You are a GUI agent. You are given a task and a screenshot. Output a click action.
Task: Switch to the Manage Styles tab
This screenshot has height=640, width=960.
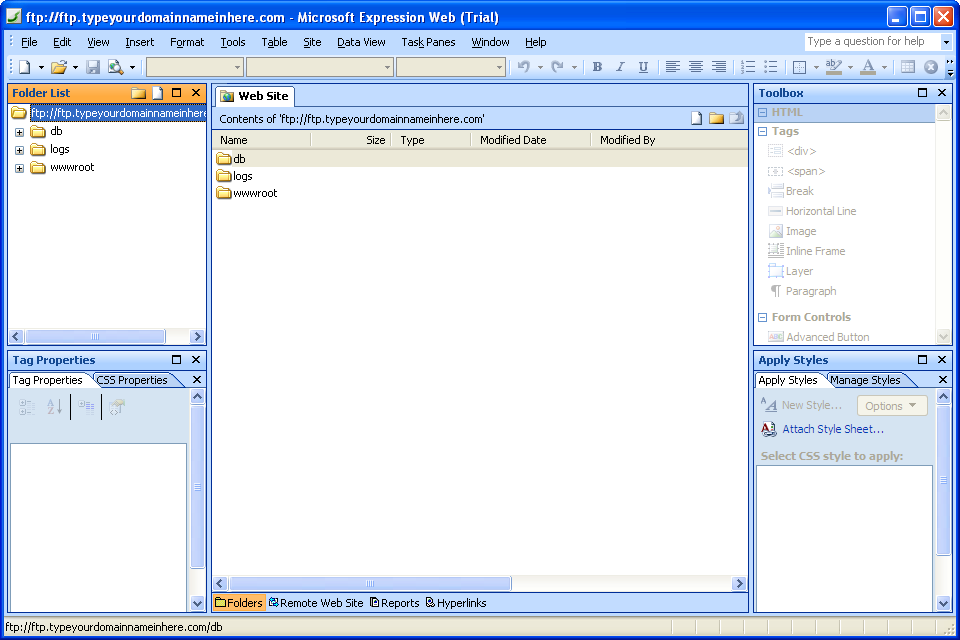[x=865, y=380]
